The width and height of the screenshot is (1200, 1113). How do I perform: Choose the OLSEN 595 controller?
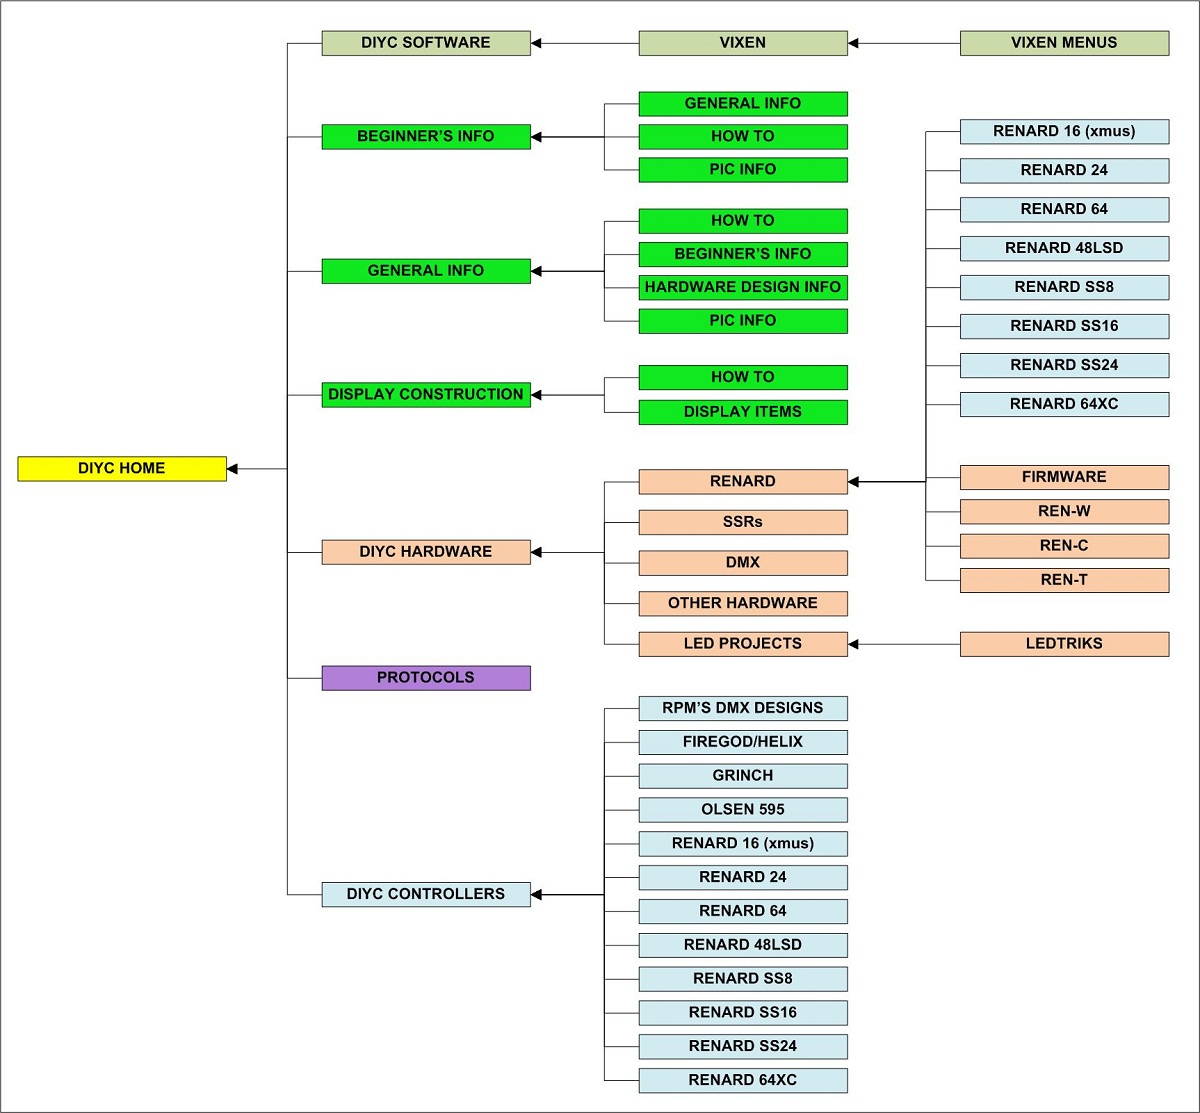point(743,810)
